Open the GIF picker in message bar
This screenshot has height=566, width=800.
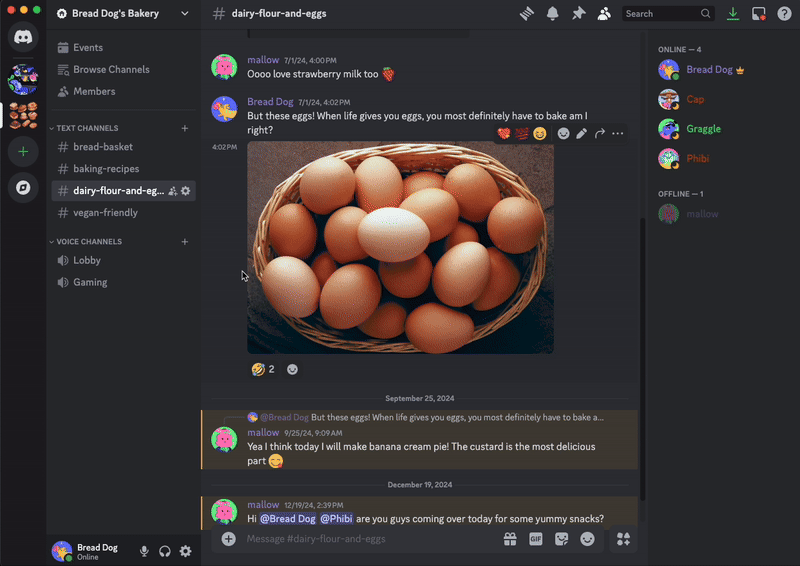[535, 539]
